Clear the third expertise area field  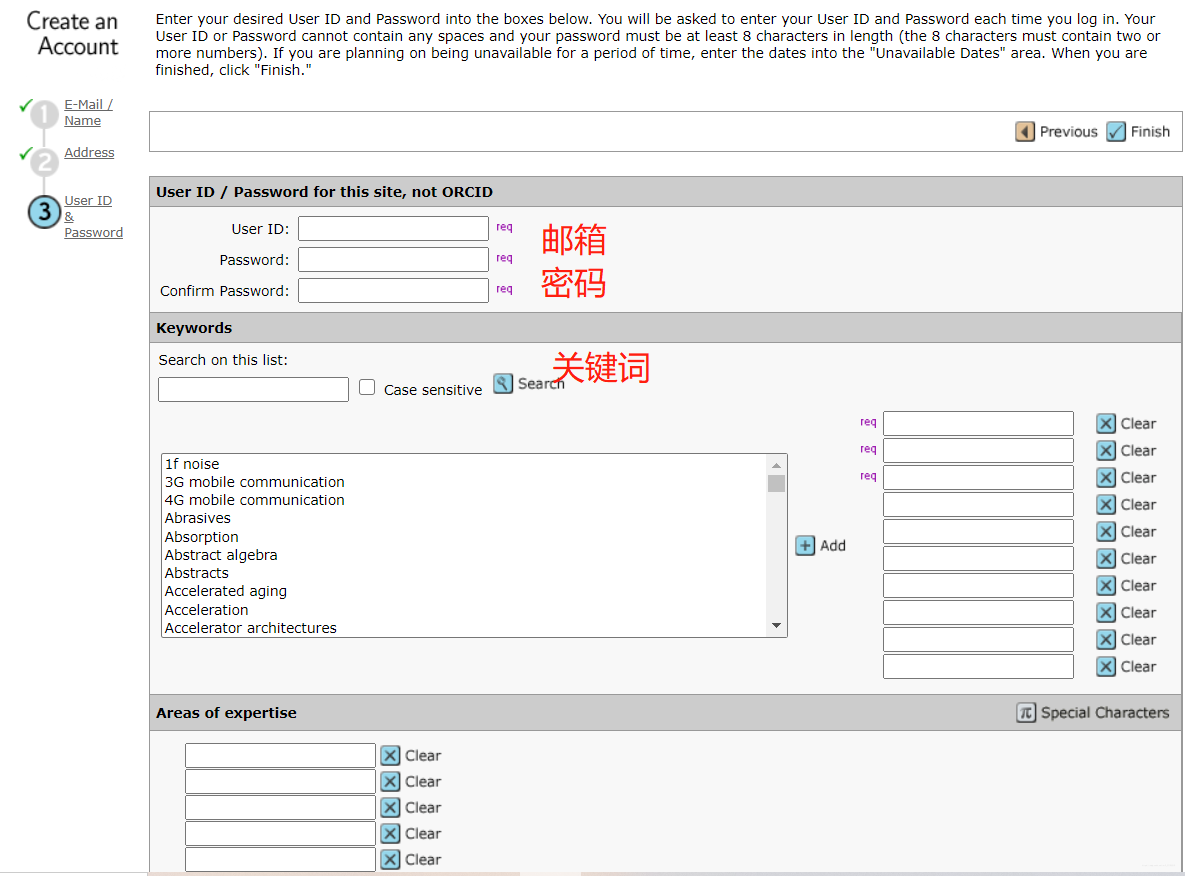pos(390,808)
